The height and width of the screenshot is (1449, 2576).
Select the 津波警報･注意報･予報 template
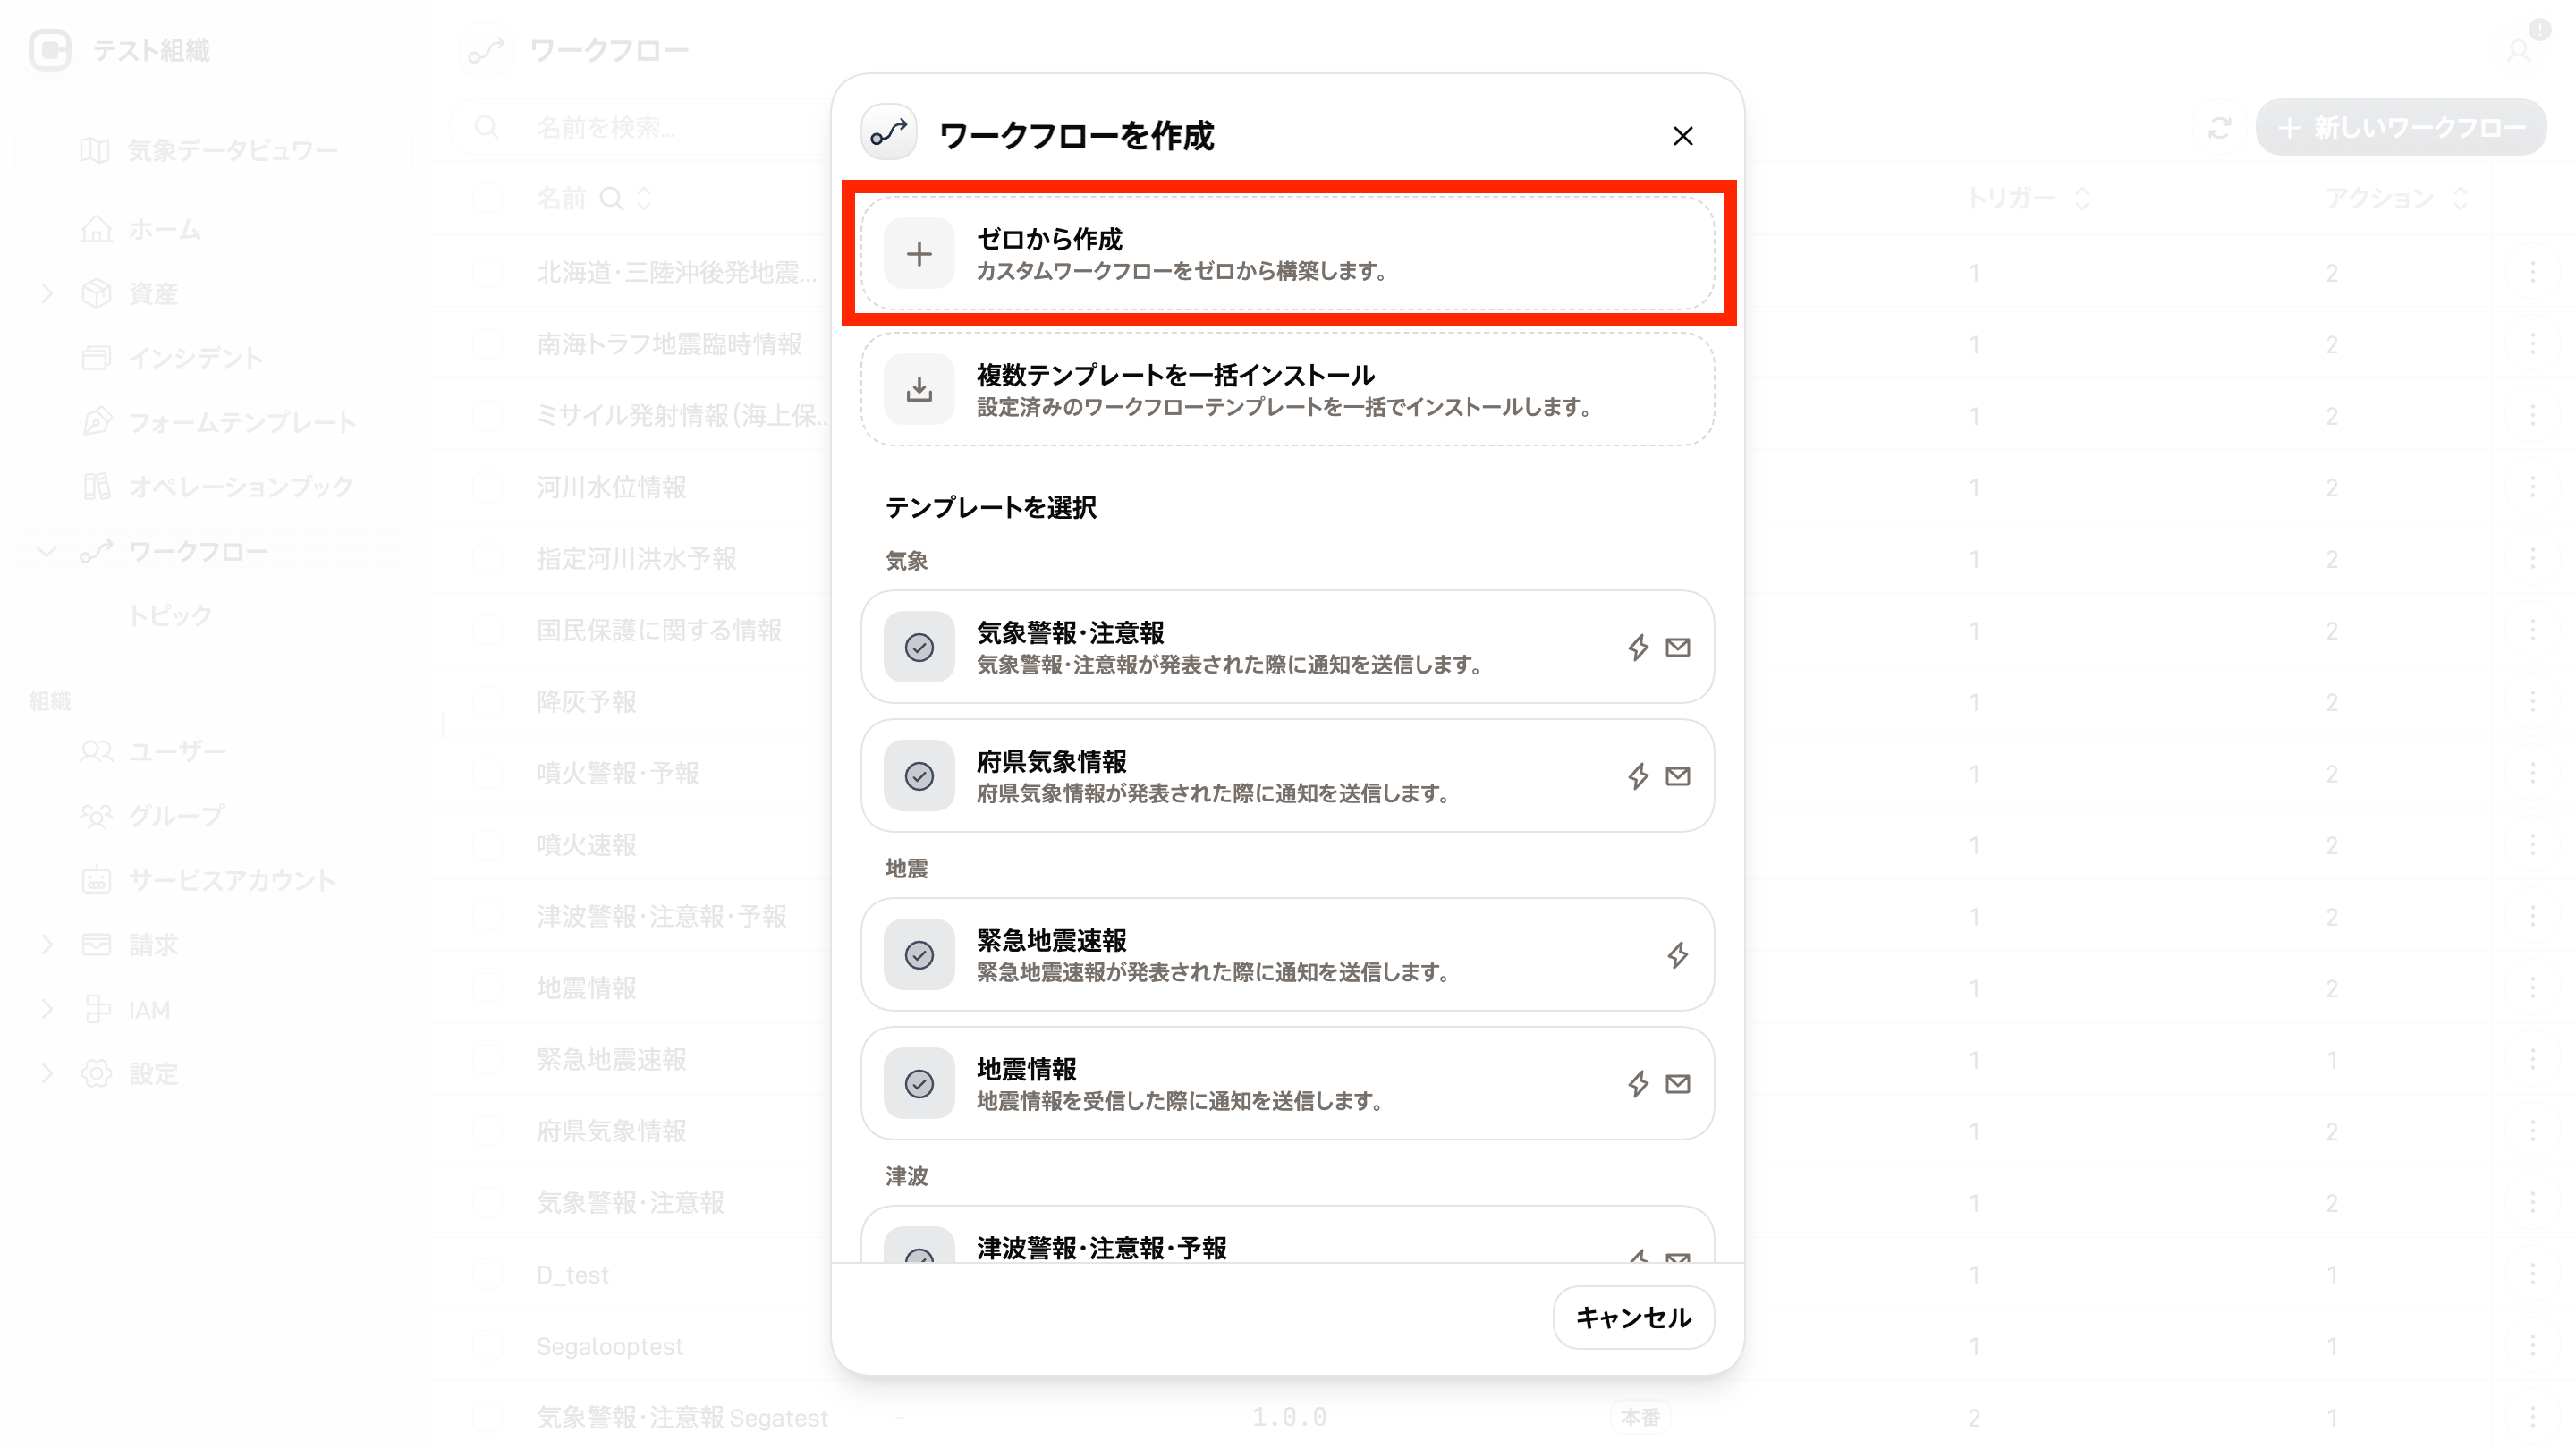(x=1288, y=1236)
